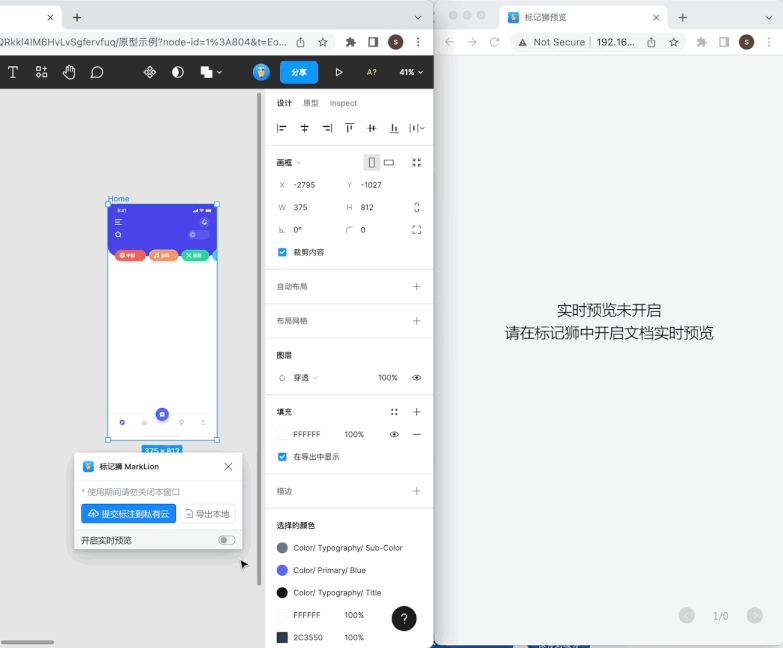The width and height of the screenshot is (783, 648).
Task: Click 提交标注到私有云 button
Action: pos(128,514)
